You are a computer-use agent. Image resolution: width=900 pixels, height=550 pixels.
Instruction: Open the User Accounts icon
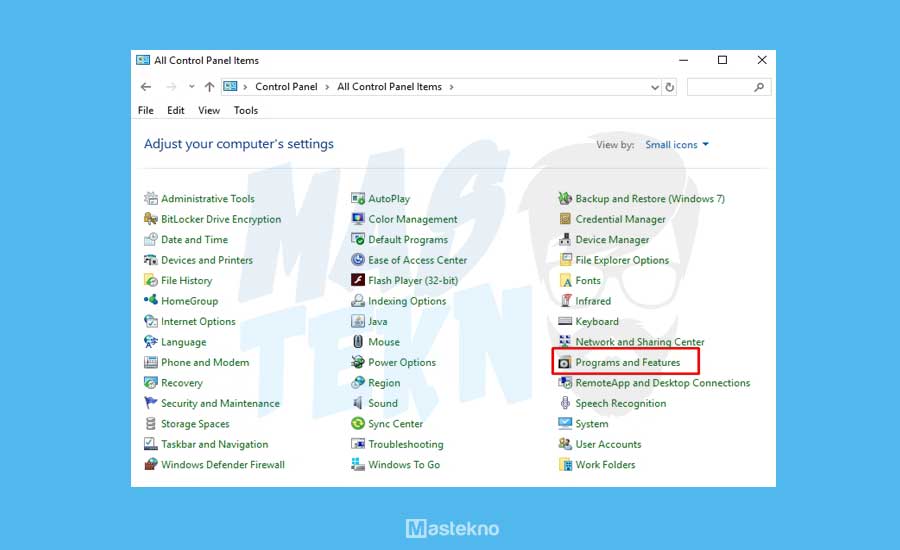565,444
